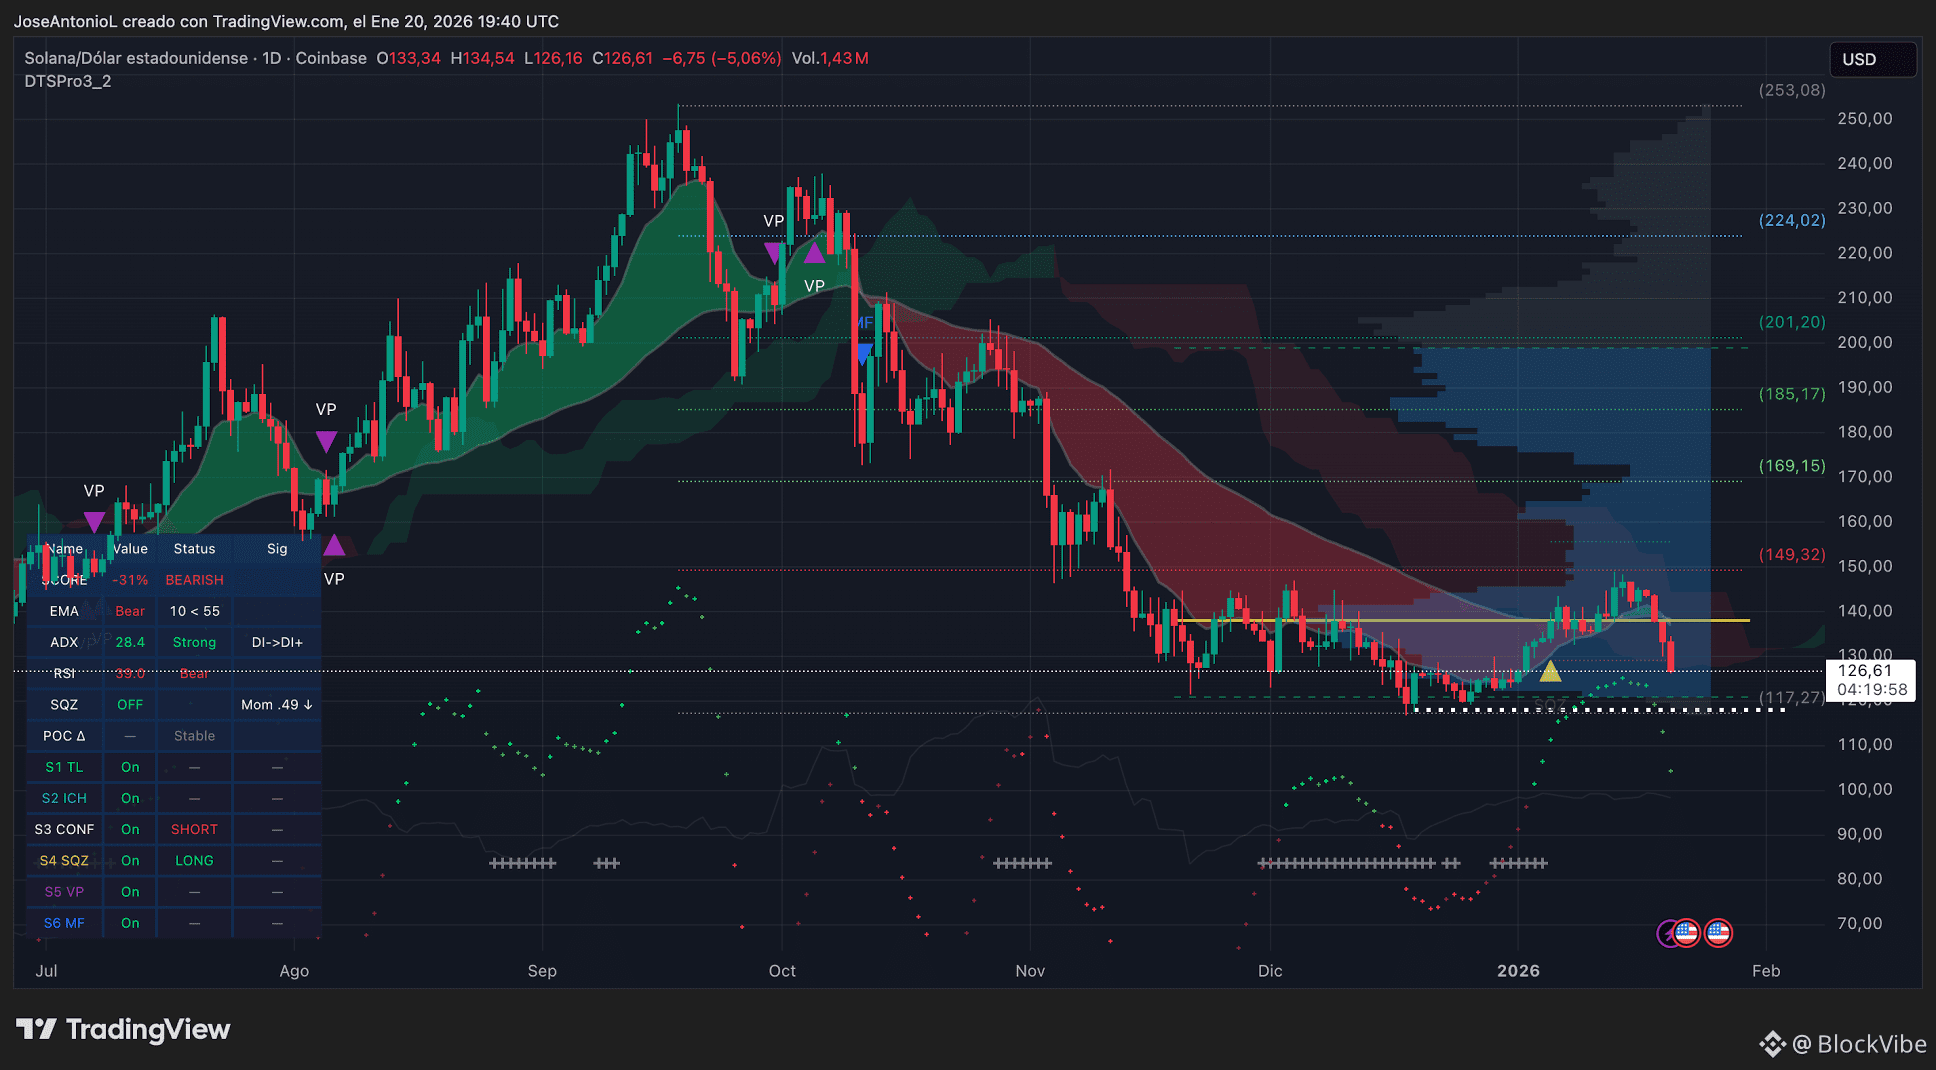Click the purple up-triangle beside the Sig column
This screenshot has width=1936, height=1070.
point(334,546)
